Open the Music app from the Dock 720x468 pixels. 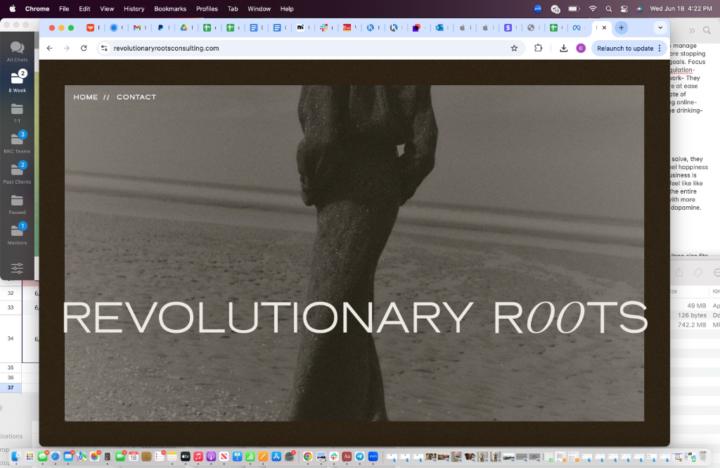pyautogui.click(x=198, y=457)
